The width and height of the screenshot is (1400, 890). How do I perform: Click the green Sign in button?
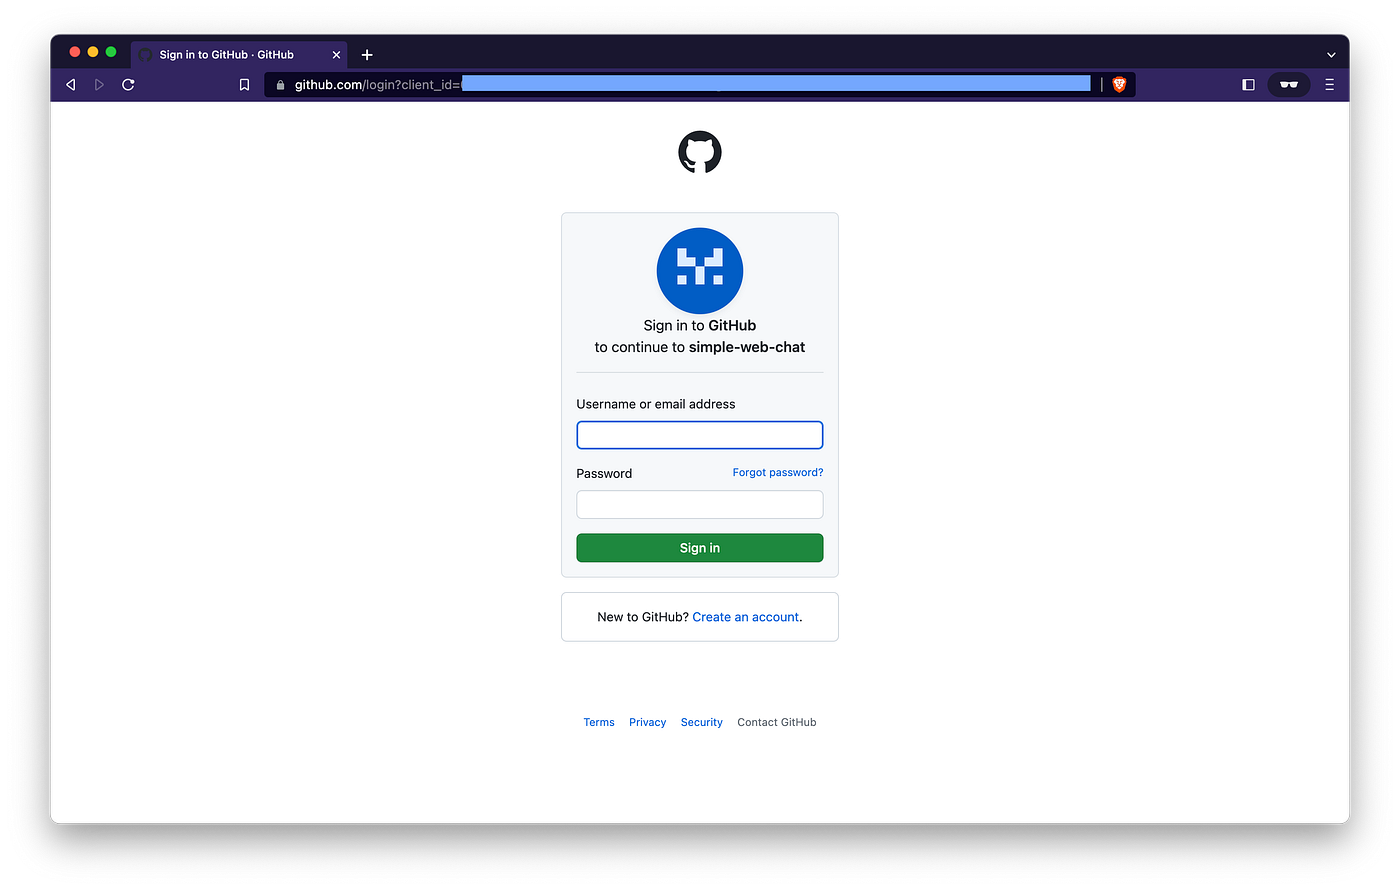(700, 548)
